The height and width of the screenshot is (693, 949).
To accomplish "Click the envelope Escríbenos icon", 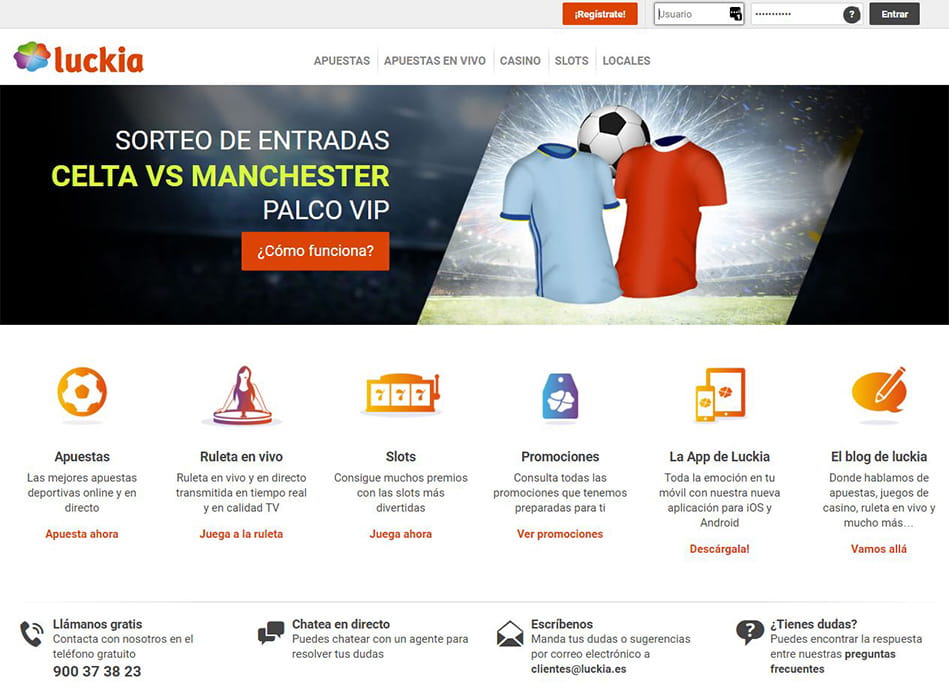I will pyautogui.click(x=510, y=634).
